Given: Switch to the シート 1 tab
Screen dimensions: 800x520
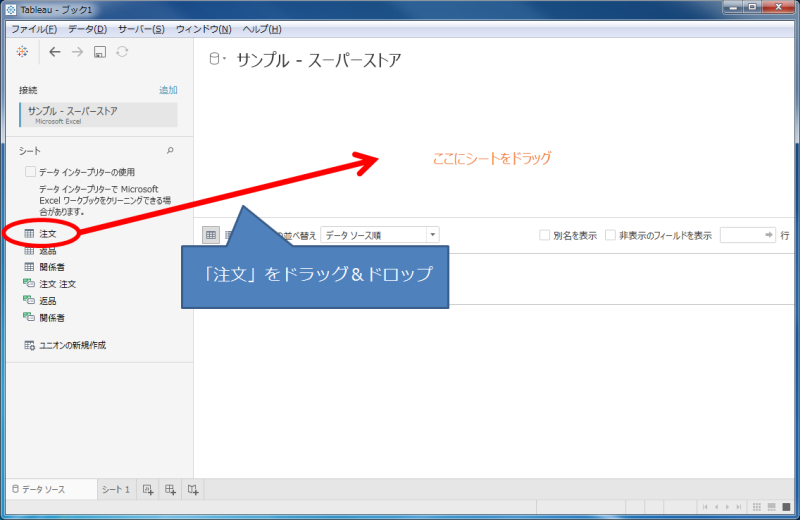Looking at the screenshot, I should click(116, 489).
